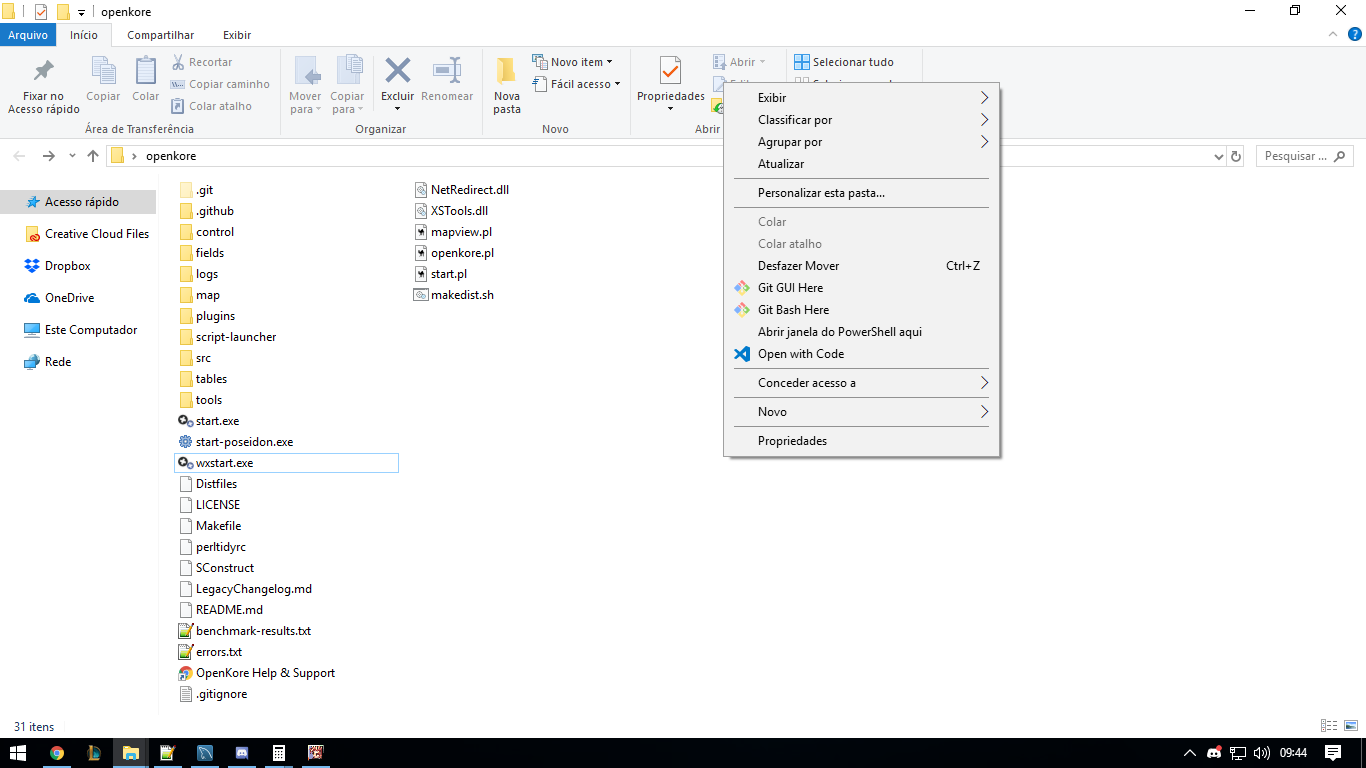Click inside the Pesquisar search box
The height and width of the screenshot is (768, 1366).
point(1300,155)
